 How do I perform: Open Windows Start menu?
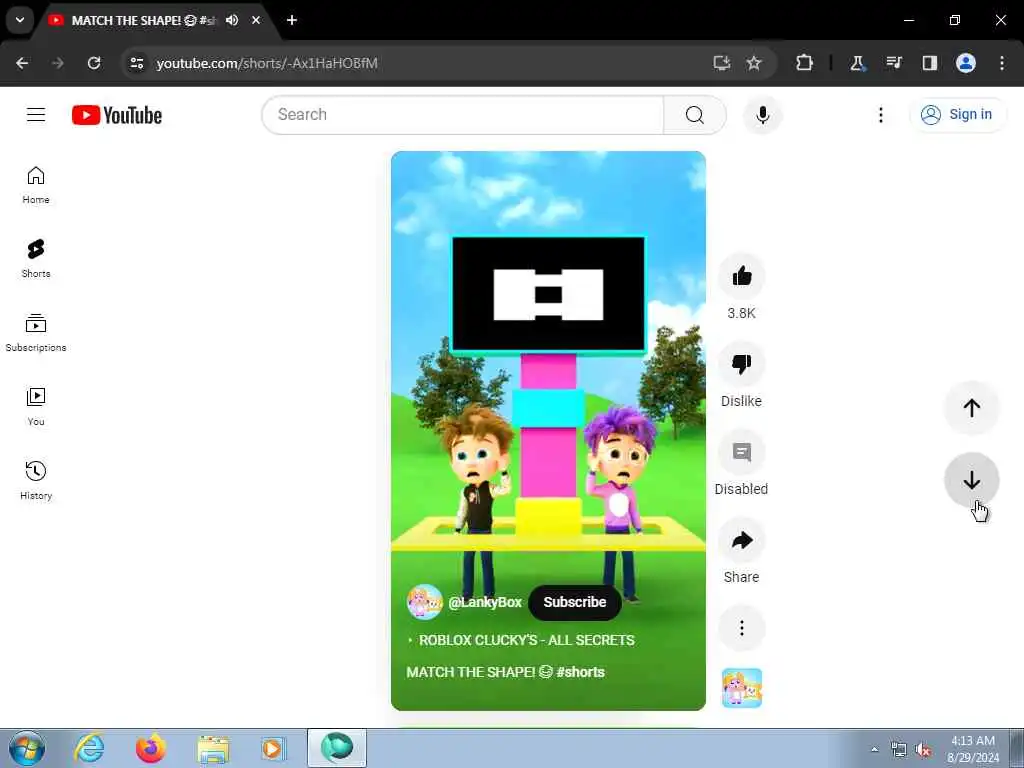[27, 748]
